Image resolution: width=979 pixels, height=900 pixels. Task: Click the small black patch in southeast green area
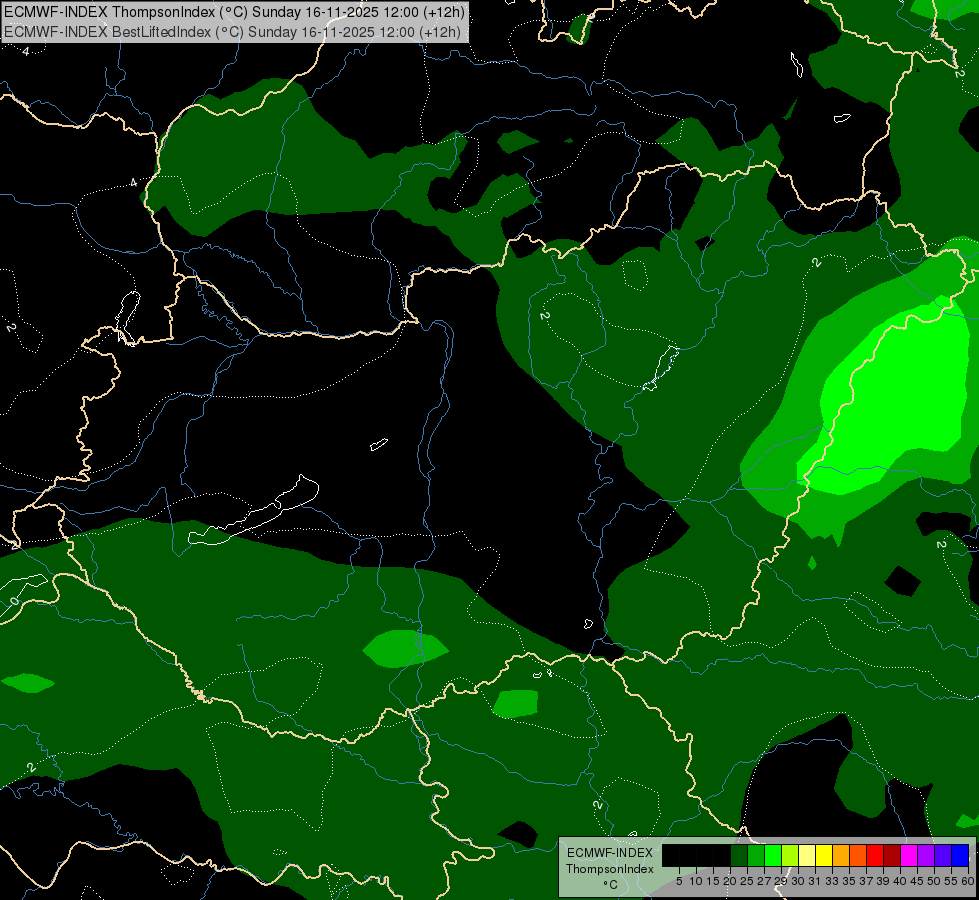(x=903, y=580)
